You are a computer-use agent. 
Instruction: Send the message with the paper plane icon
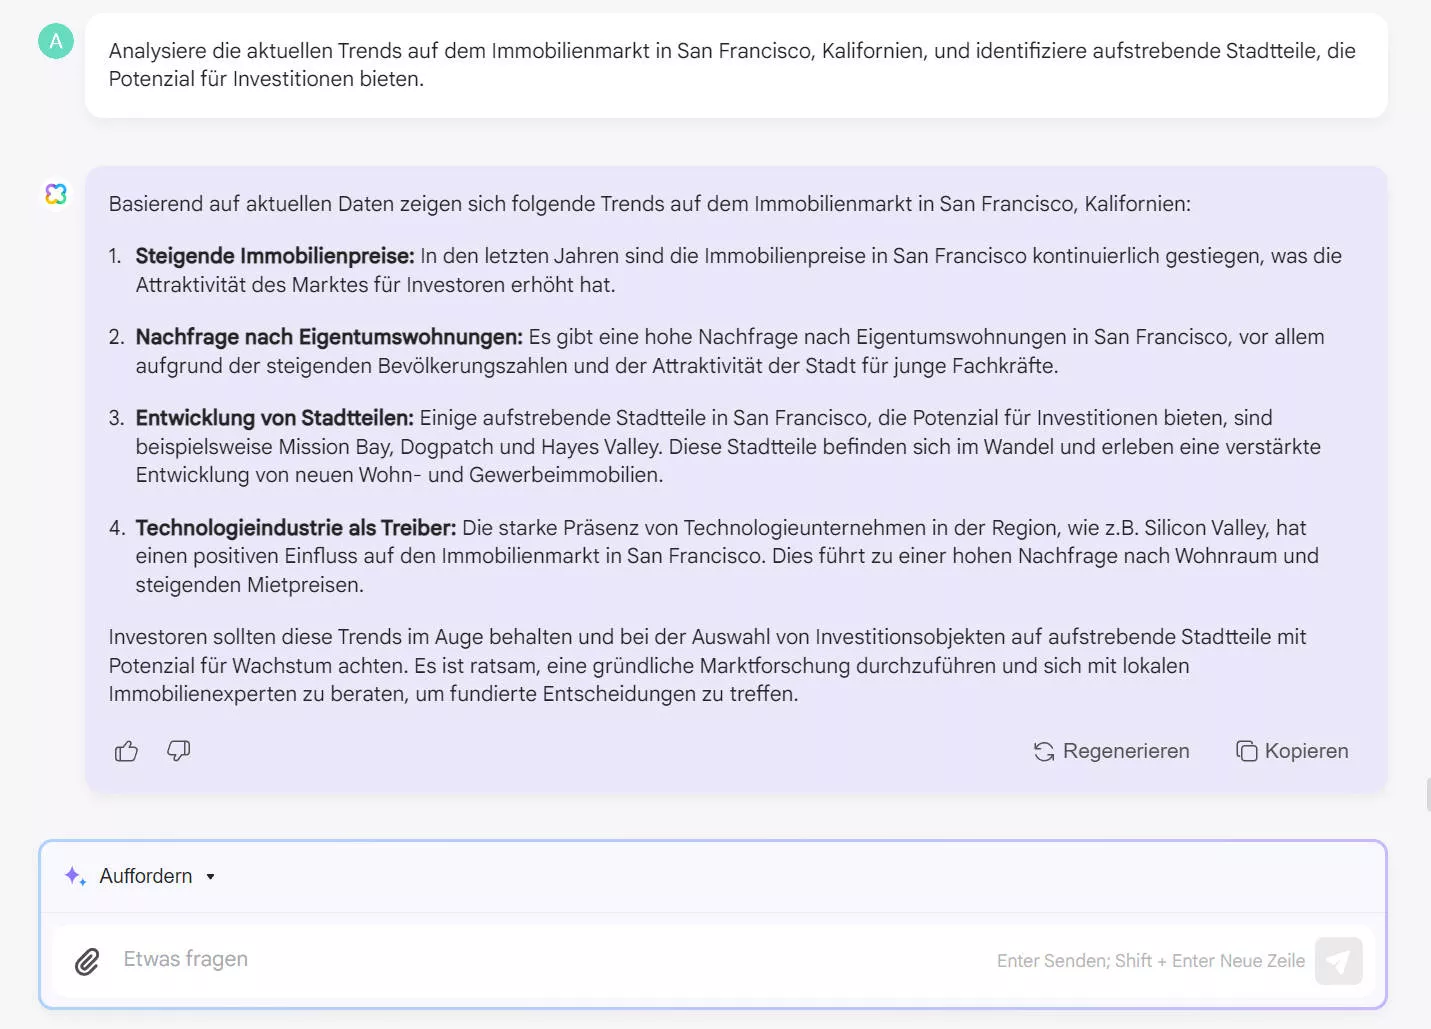click(x=1339, y=960)
